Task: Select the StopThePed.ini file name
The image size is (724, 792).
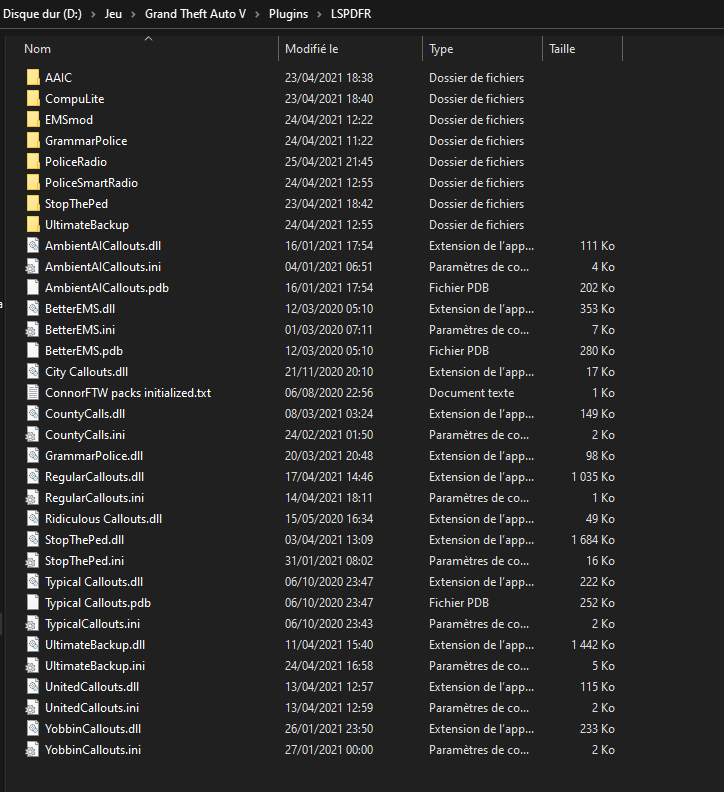Action: (x=84, y=561)
